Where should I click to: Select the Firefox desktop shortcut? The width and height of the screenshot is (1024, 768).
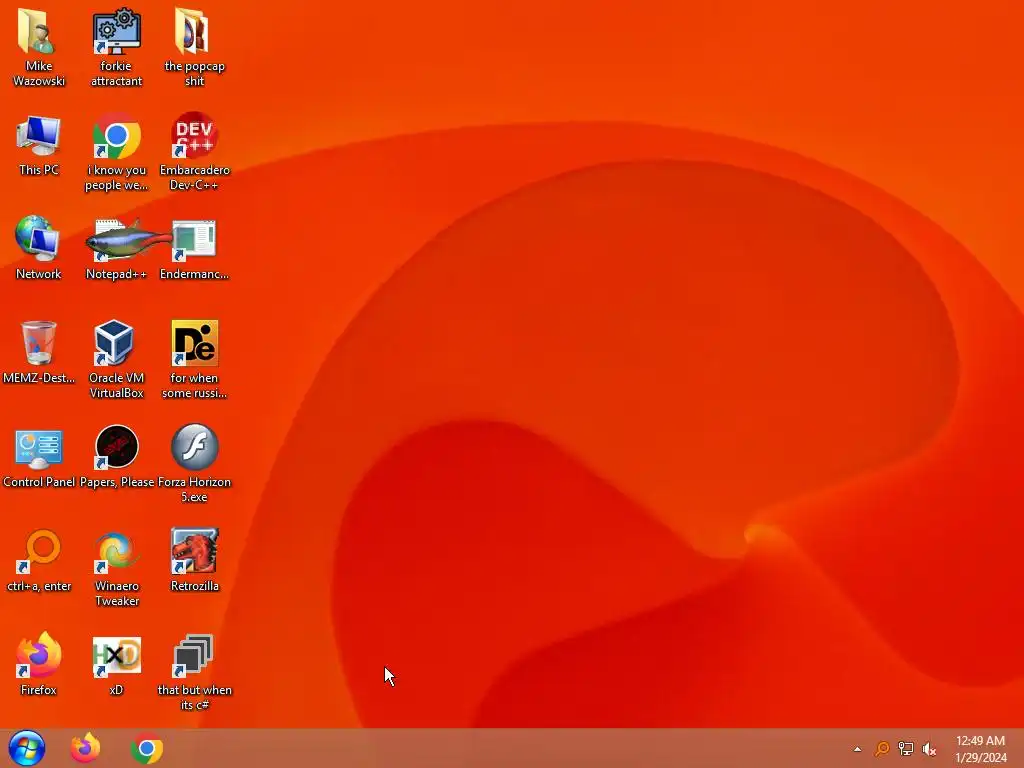coord(39,654)
